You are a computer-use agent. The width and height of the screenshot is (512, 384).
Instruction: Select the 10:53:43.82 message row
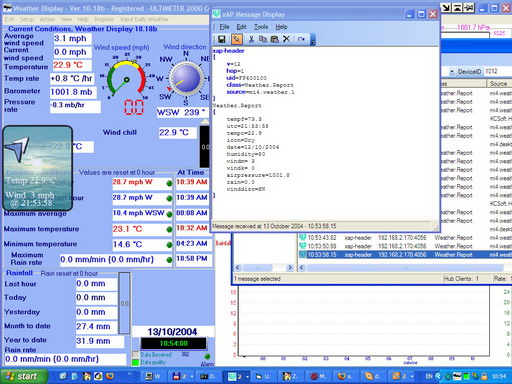click(405, 238)
